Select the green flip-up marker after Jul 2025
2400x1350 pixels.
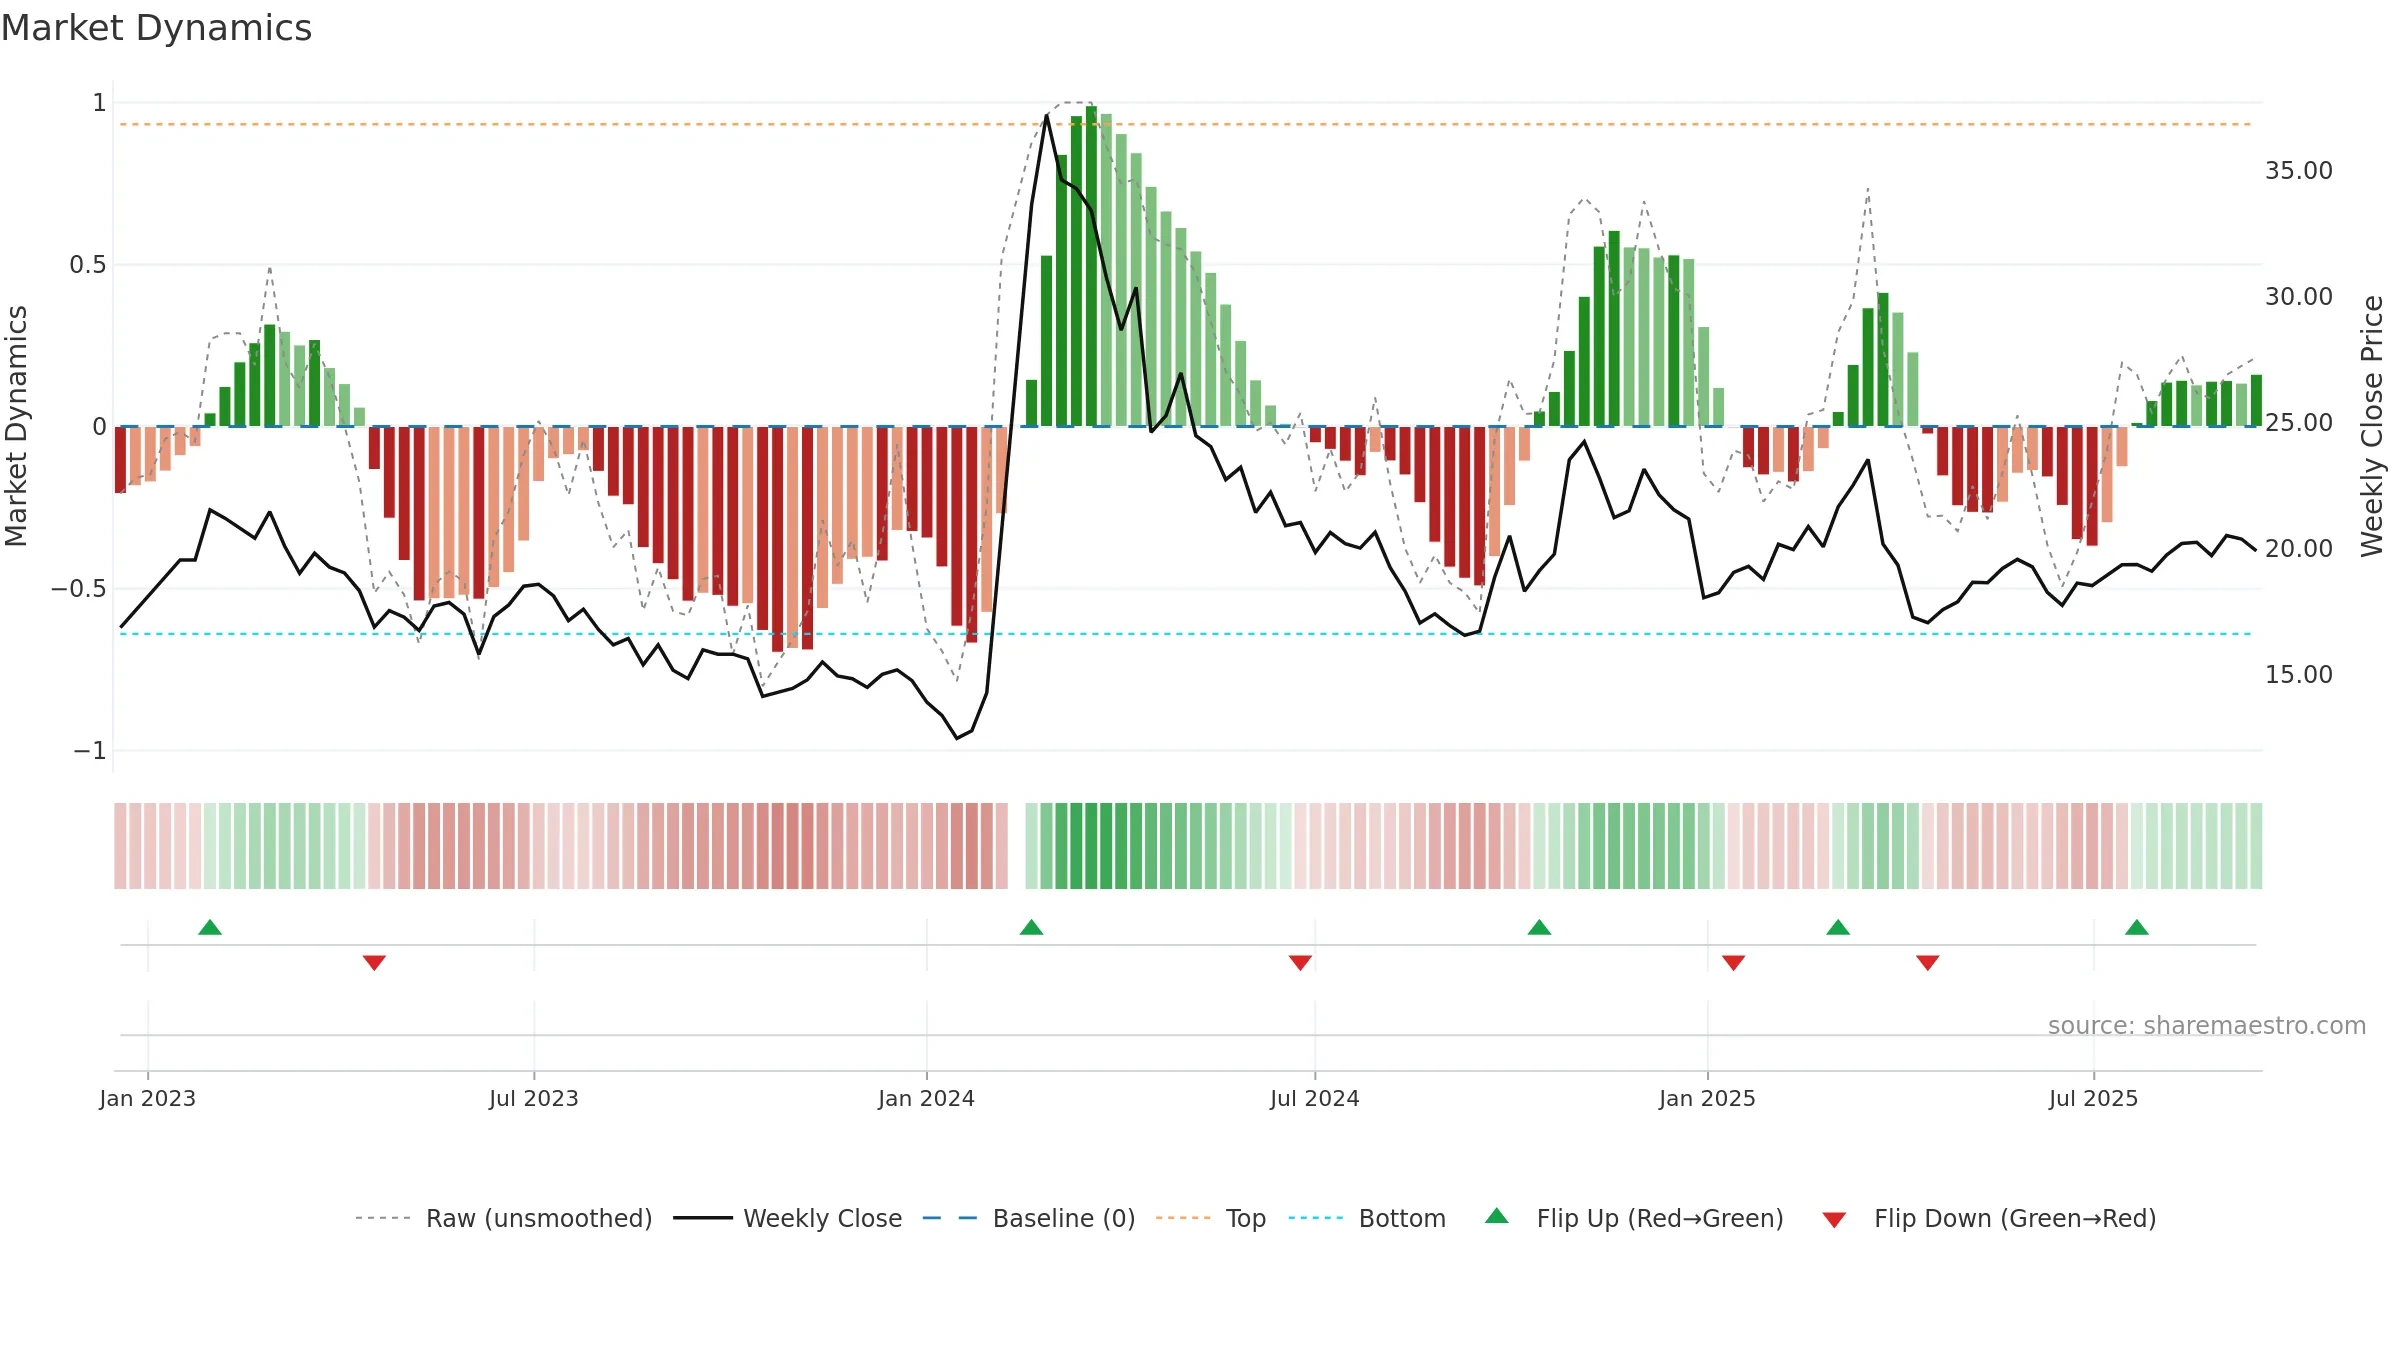pos(2137,927)
